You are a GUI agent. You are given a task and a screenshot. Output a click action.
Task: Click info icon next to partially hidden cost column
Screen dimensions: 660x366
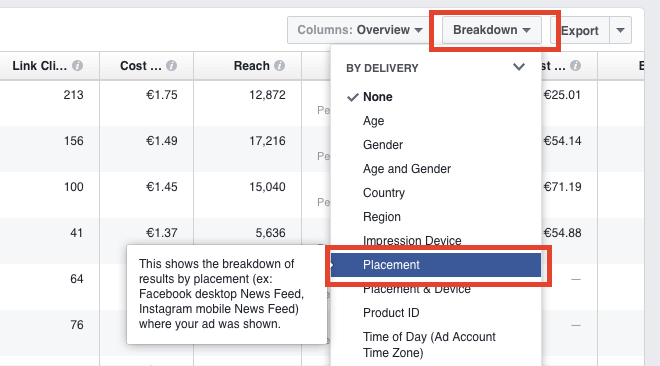coord(575,66)
